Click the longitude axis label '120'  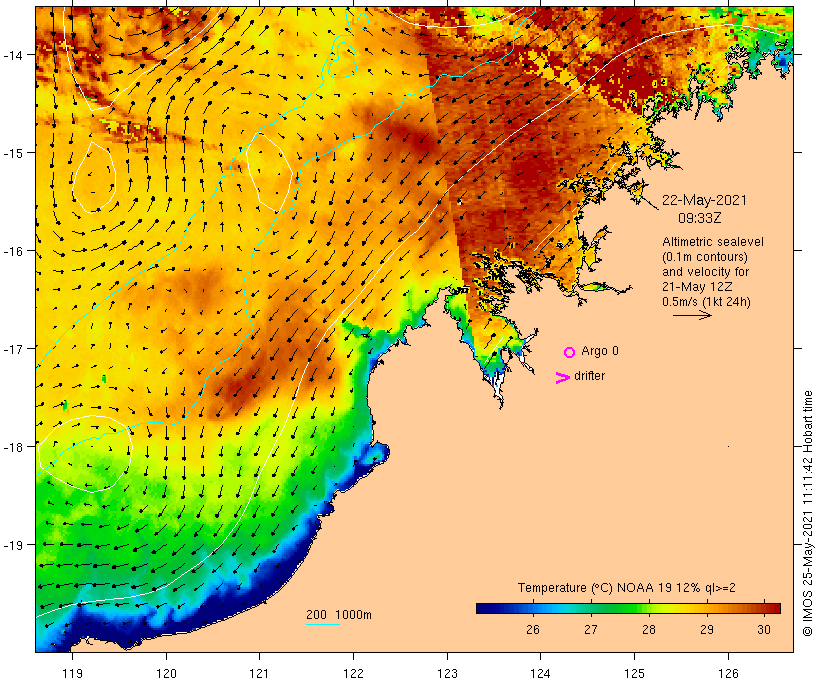coord(166,673)
